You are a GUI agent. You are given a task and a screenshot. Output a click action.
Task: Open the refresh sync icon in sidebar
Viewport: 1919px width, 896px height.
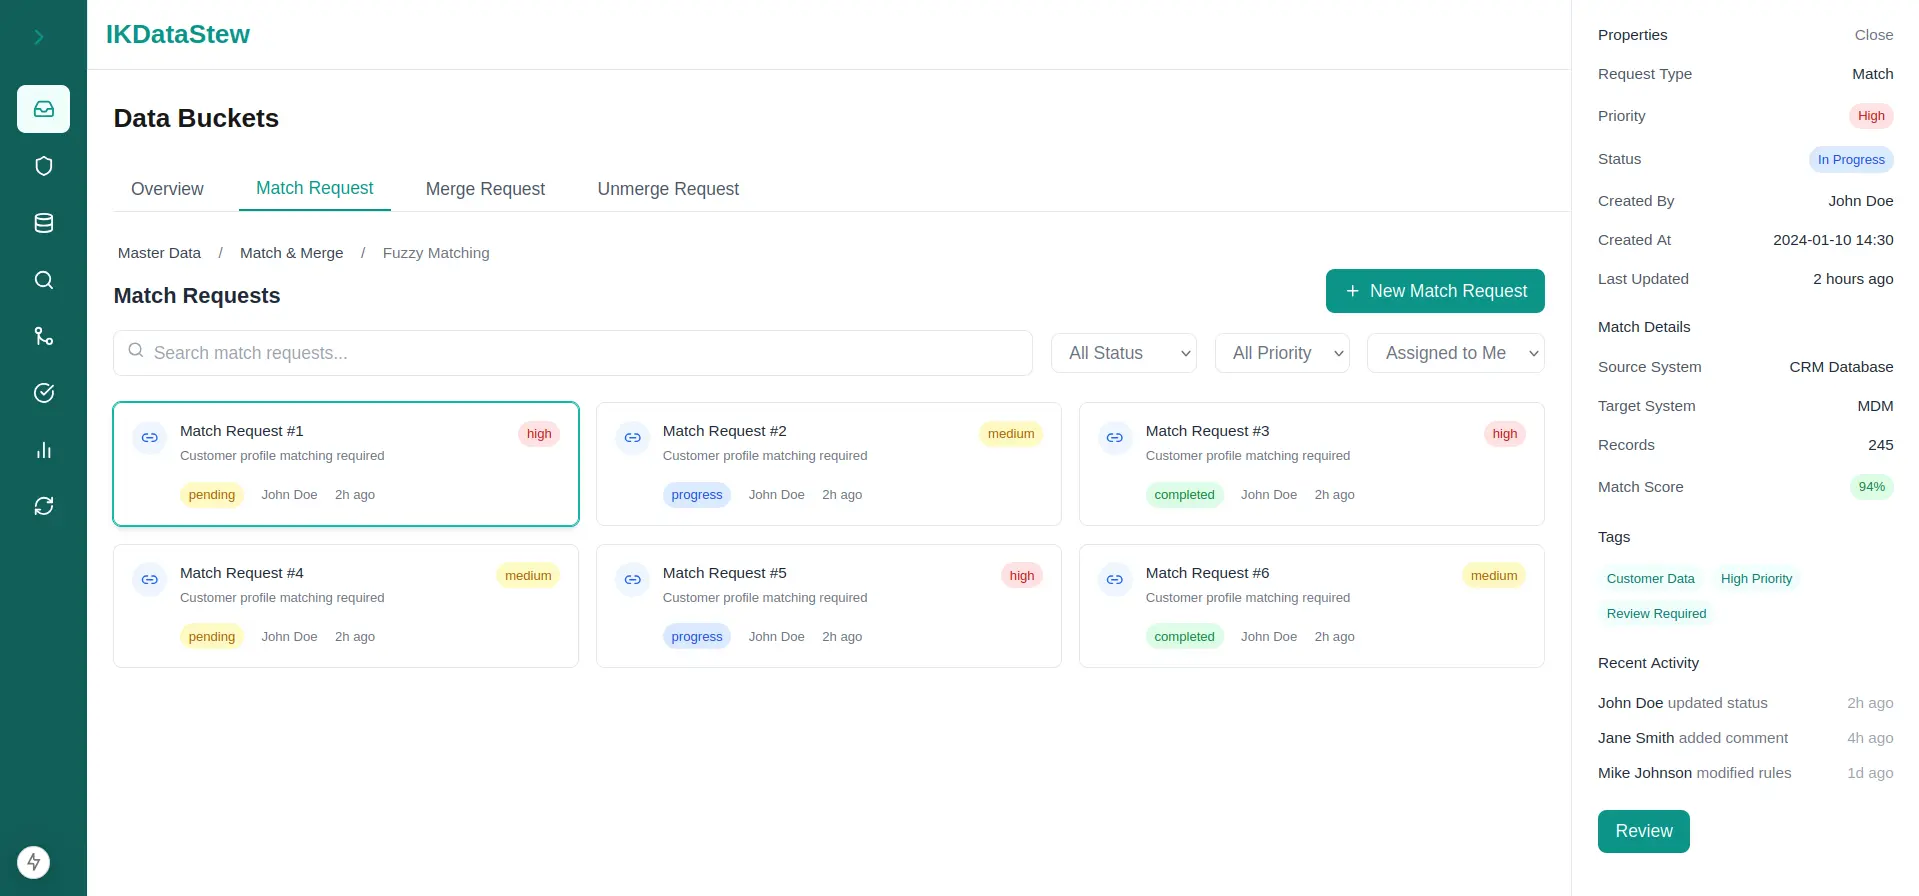point(43,506)
